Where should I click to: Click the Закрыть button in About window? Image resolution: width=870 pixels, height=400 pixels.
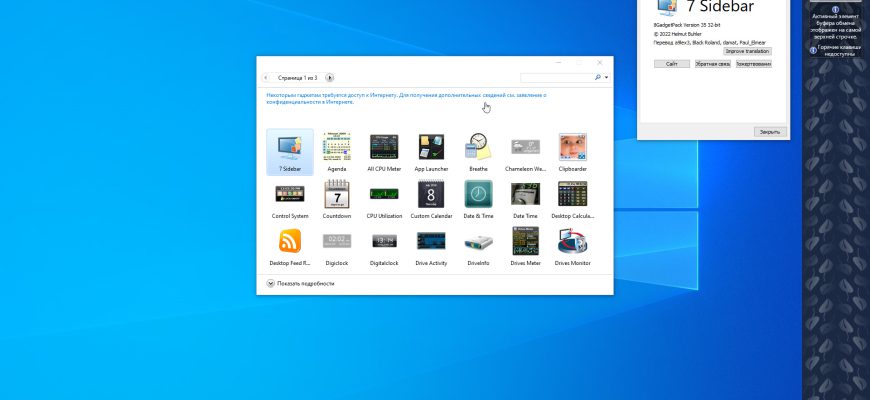[x=770, y=132]
